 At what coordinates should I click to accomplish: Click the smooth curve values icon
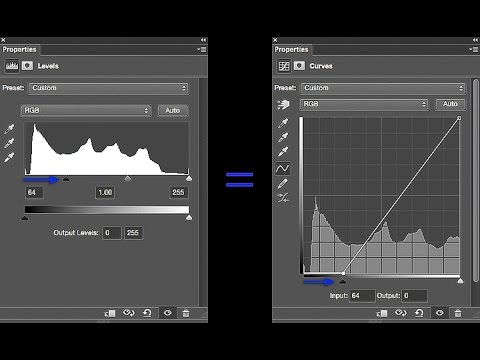[283, 198]
